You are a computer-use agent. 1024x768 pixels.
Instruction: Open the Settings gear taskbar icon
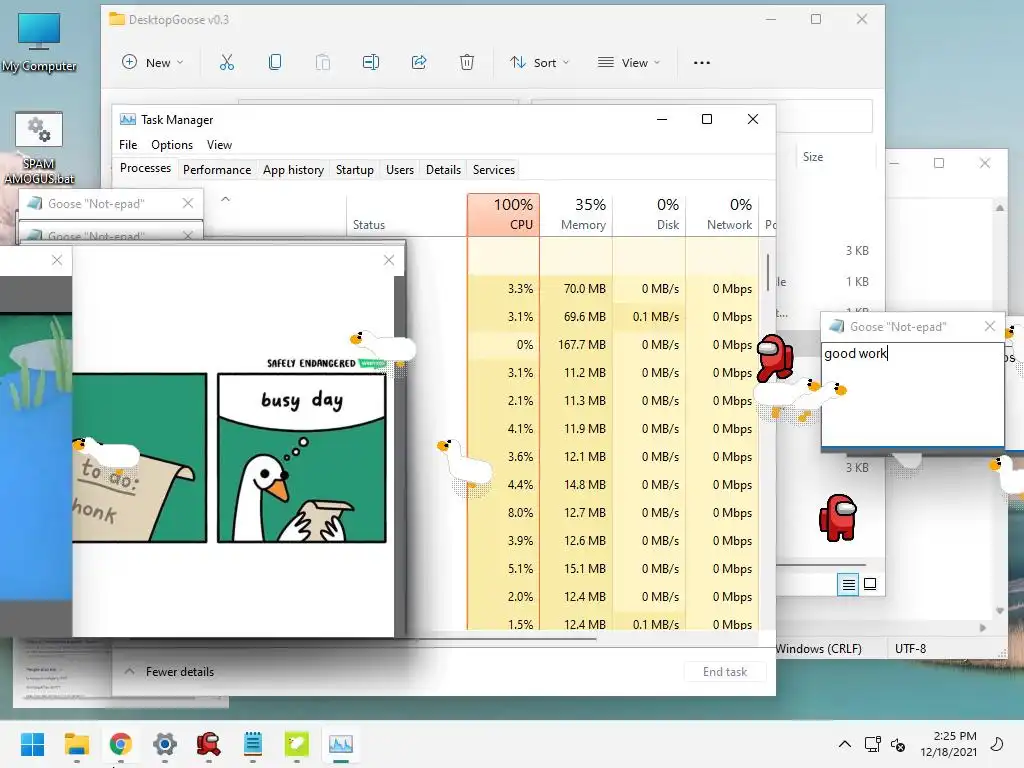[165, 744]
